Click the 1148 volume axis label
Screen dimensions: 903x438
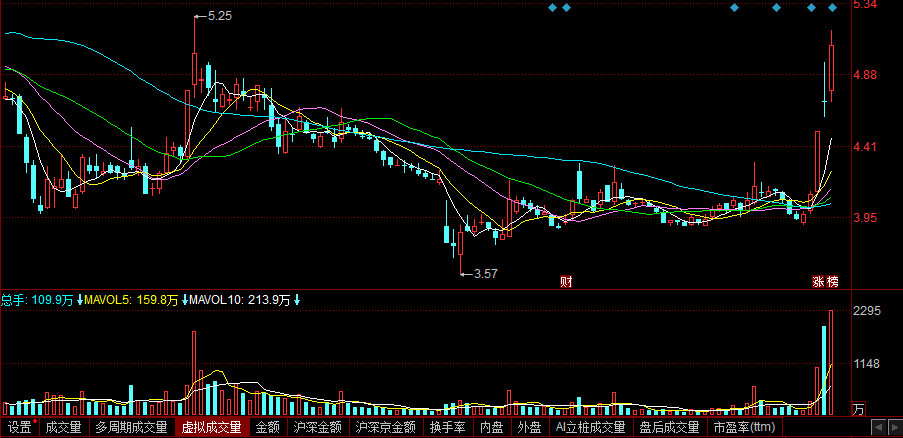[x=867, y=364]
